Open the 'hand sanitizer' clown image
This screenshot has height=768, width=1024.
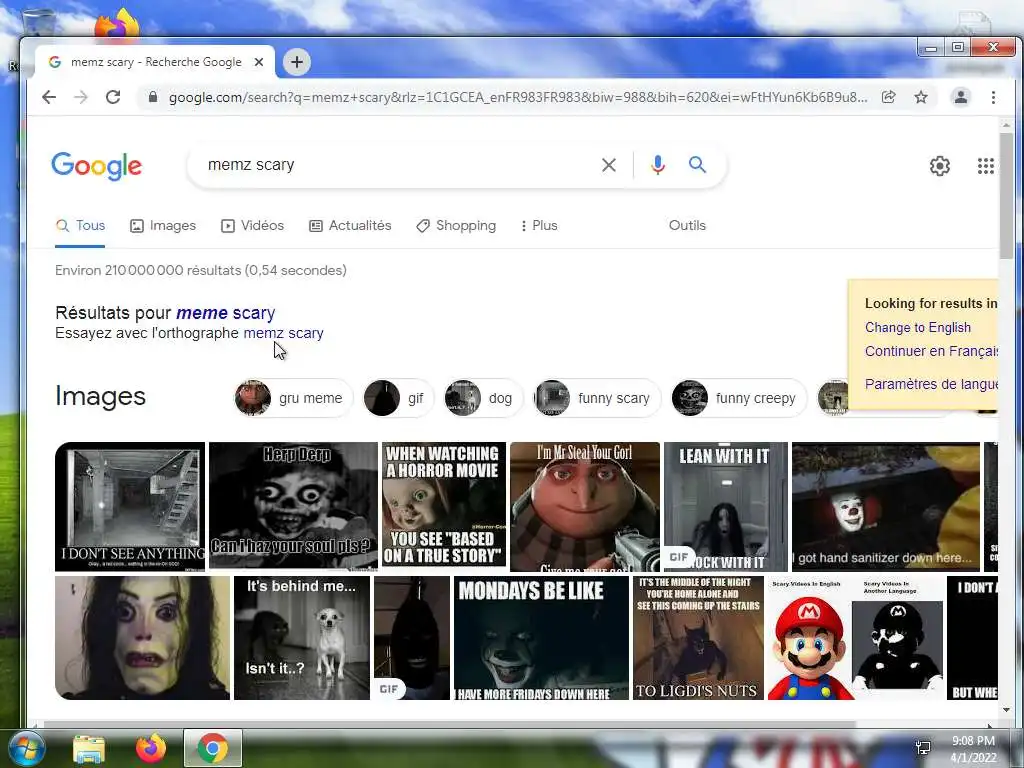pos(886,506)
